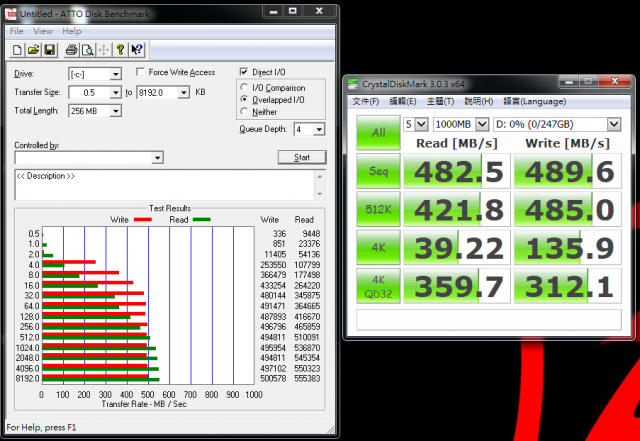Viewport: 640px width, 441px height.
Task: Click the green 4K test button
Action: pos(378,248)
